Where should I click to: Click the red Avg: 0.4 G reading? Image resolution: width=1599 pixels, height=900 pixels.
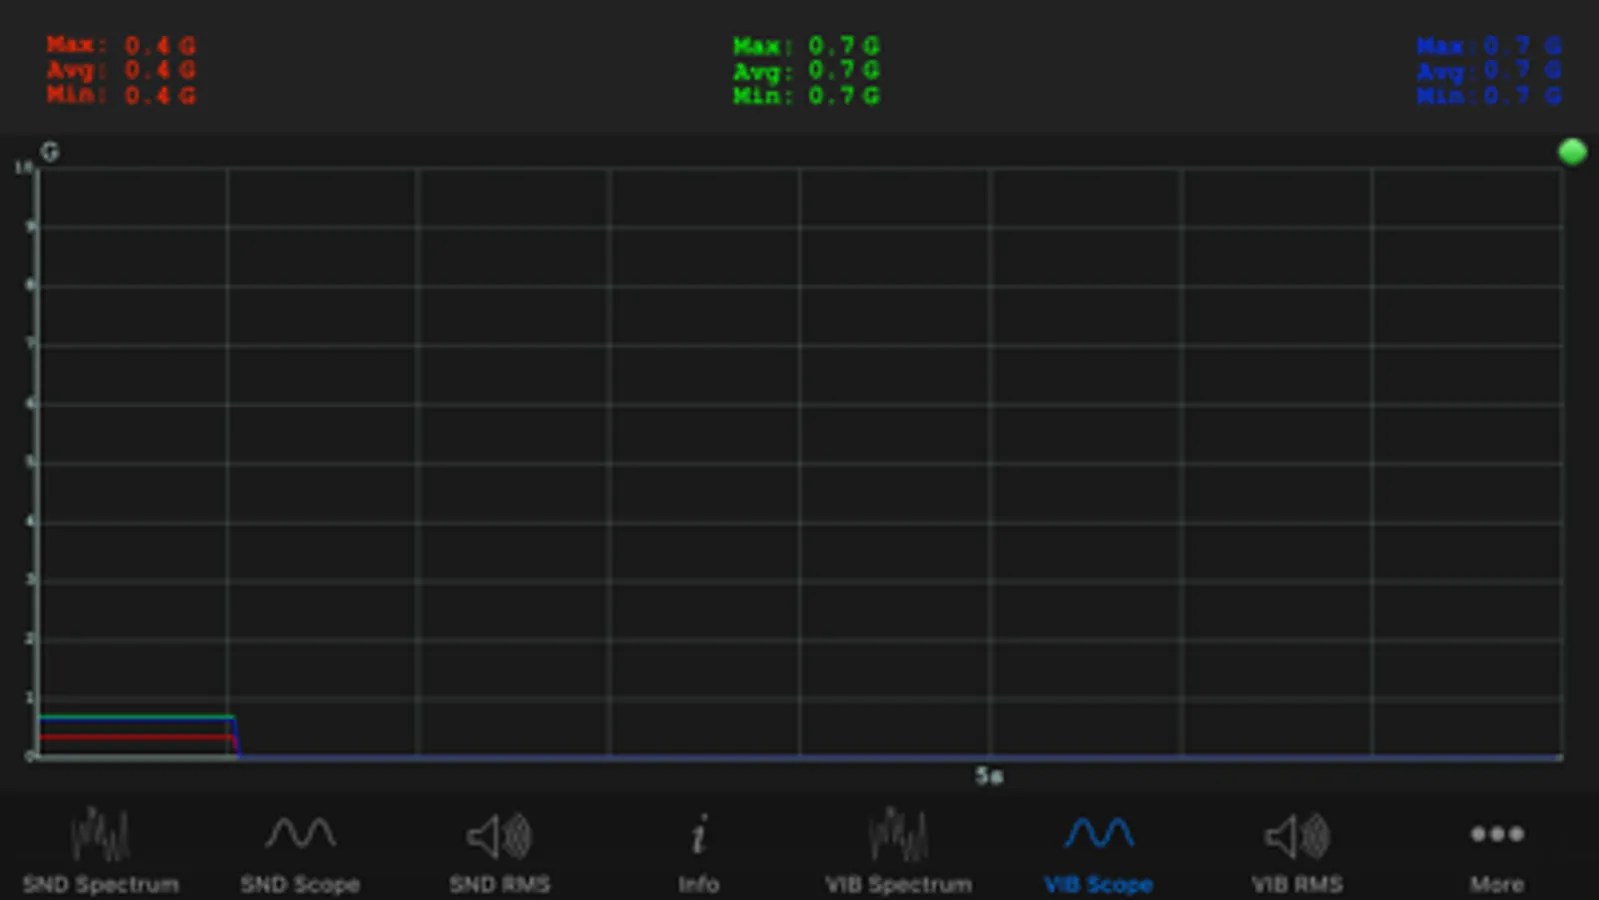pyautogui.click(x=121, y=70)
